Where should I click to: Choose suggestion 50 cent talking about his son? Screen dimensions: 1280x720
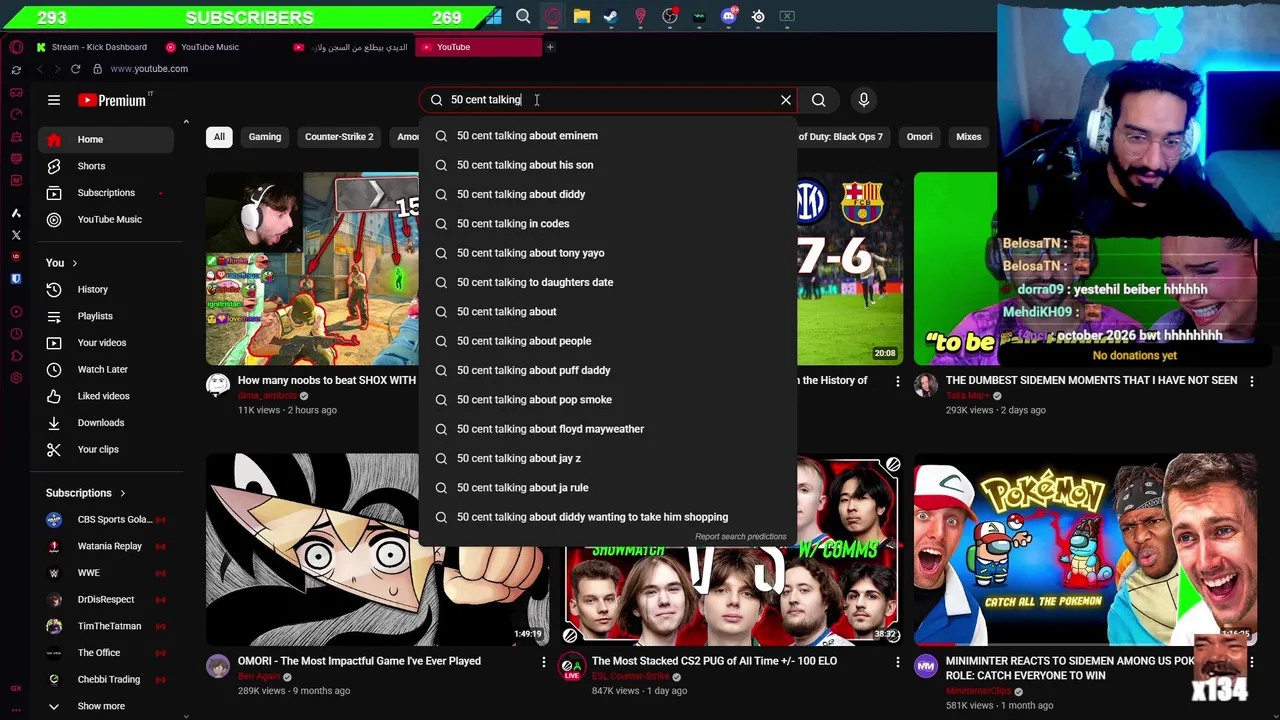tap(607, 165)
